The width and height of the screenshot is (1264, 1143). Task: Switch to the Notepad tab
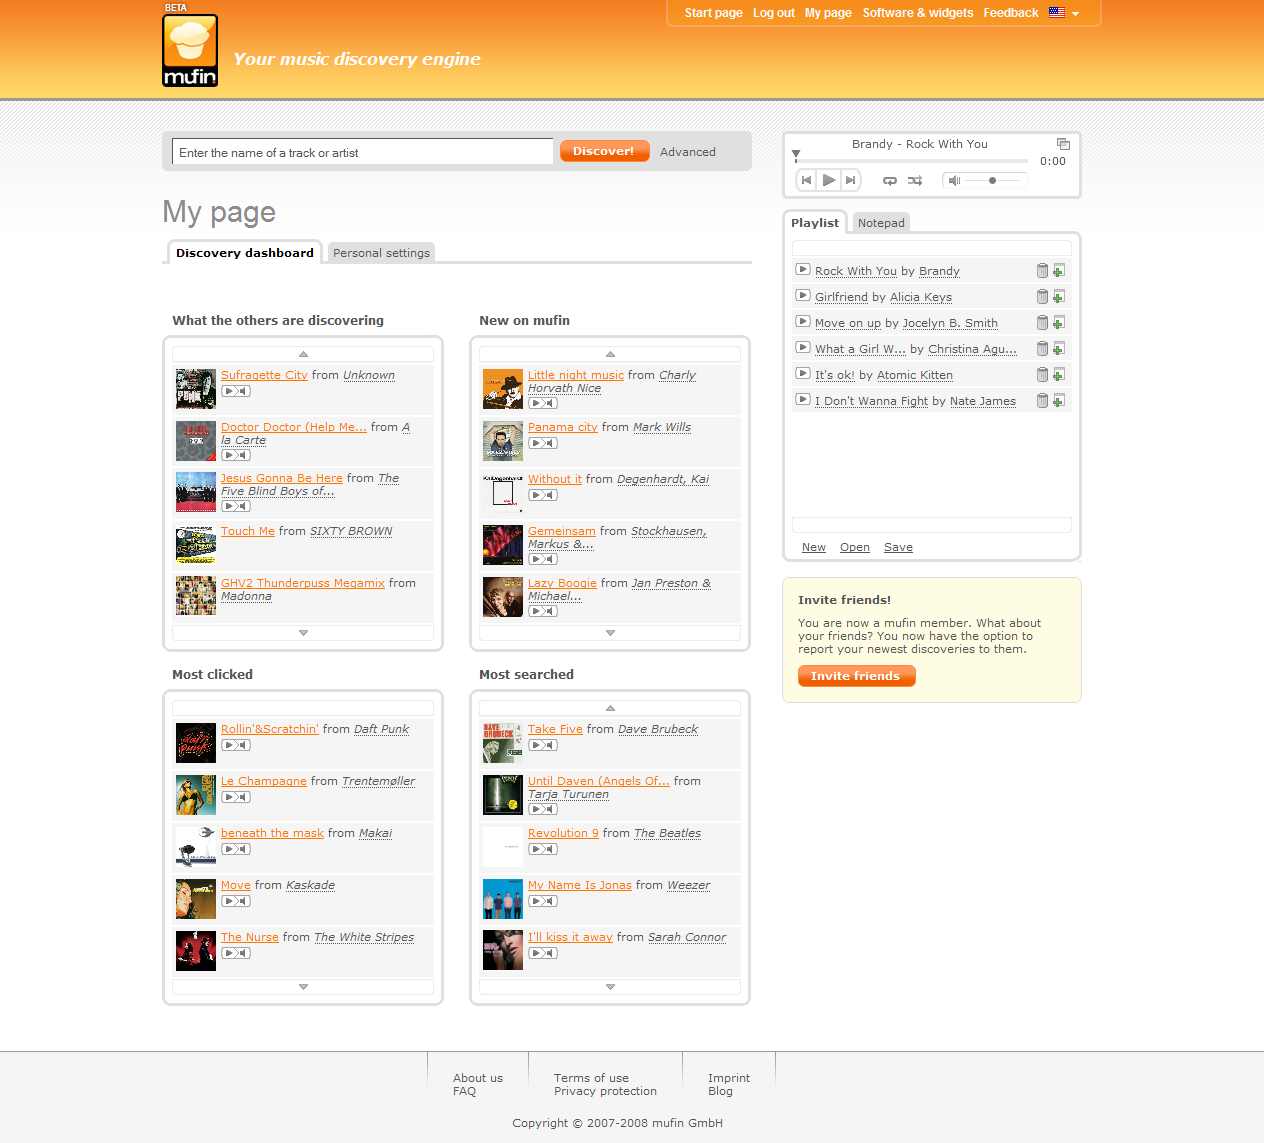tap(881, 223)
